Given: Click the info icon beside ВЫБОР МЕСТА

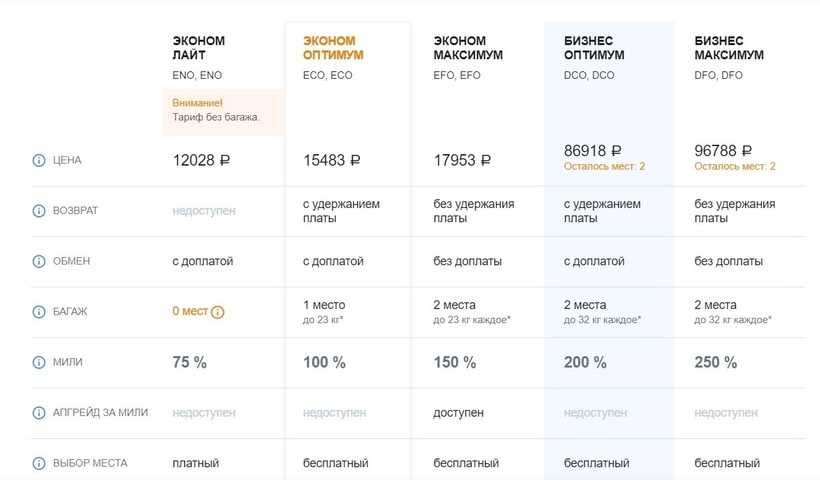Looking at the screenshot, I should (39, 463).
